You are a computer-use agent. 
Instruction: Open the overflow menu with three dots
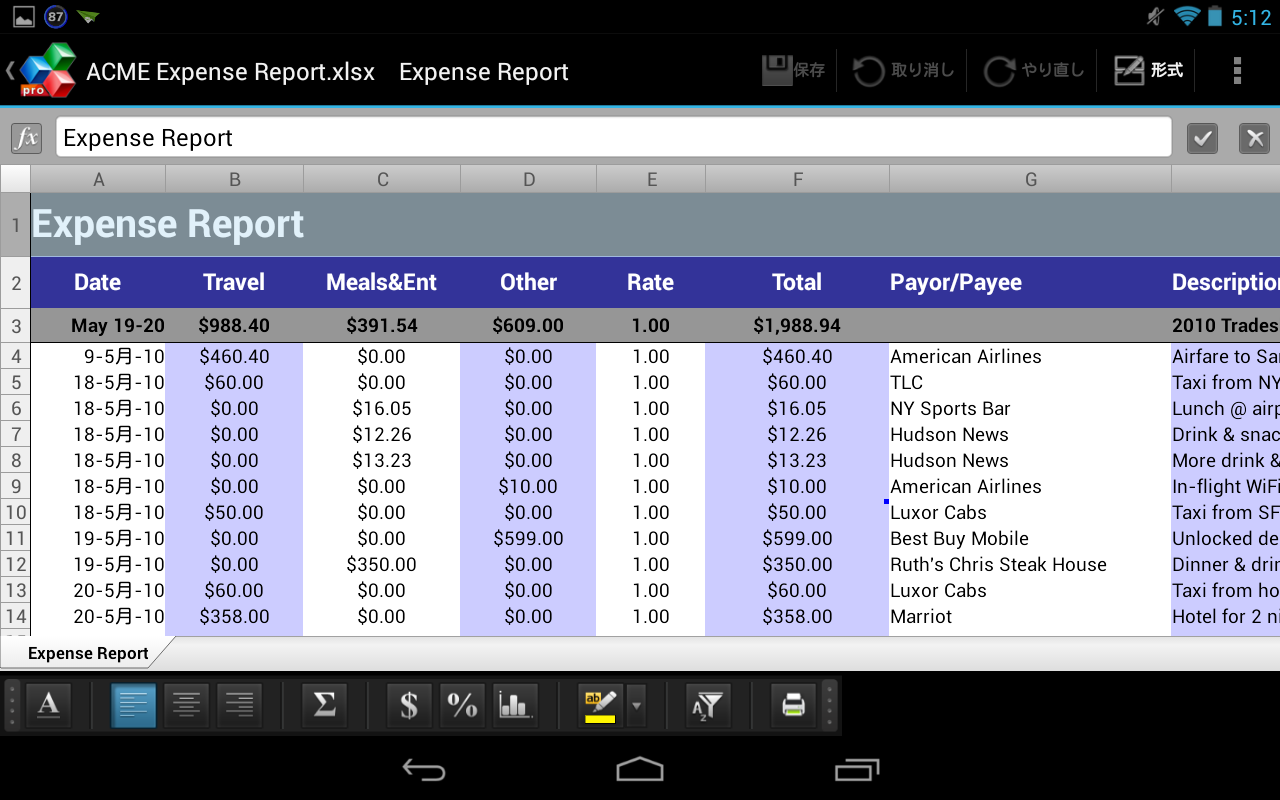click(1237, 71)
